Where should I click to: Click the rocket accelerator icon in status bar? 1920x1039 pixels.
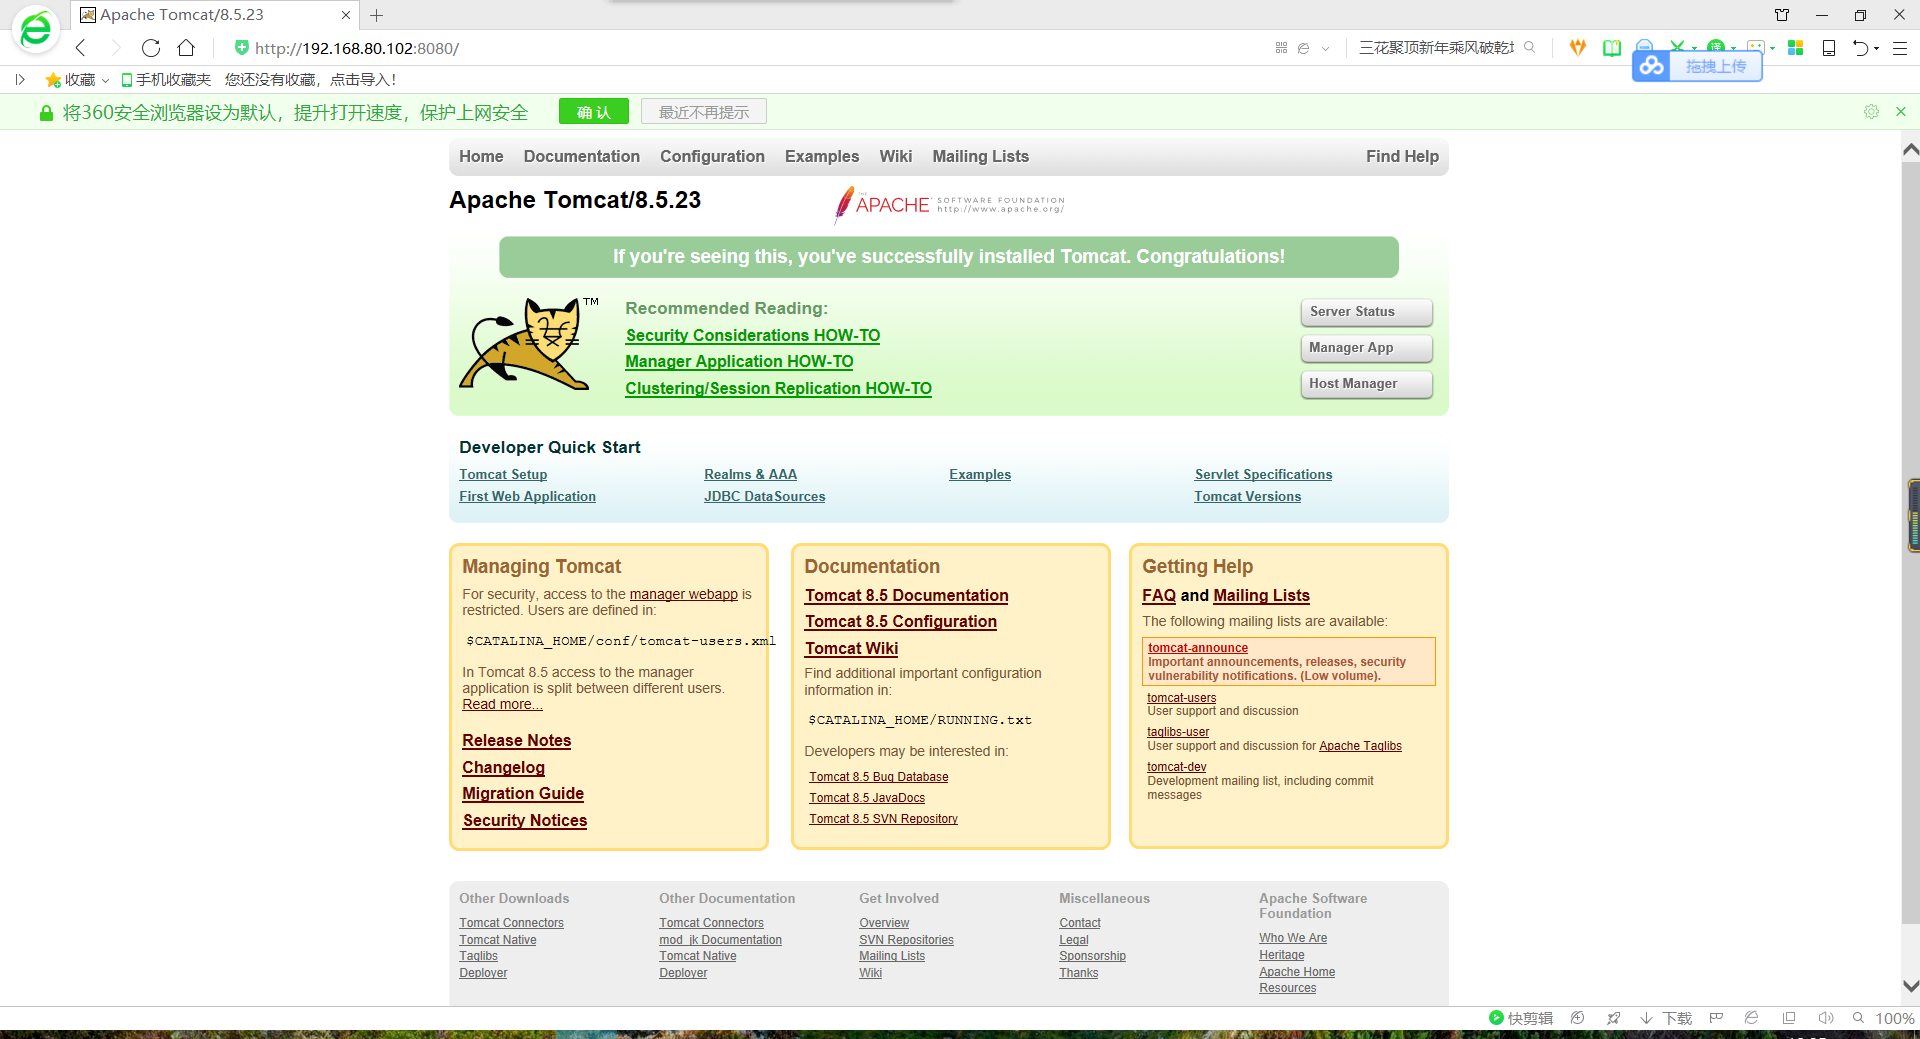pos(1613,1018)
